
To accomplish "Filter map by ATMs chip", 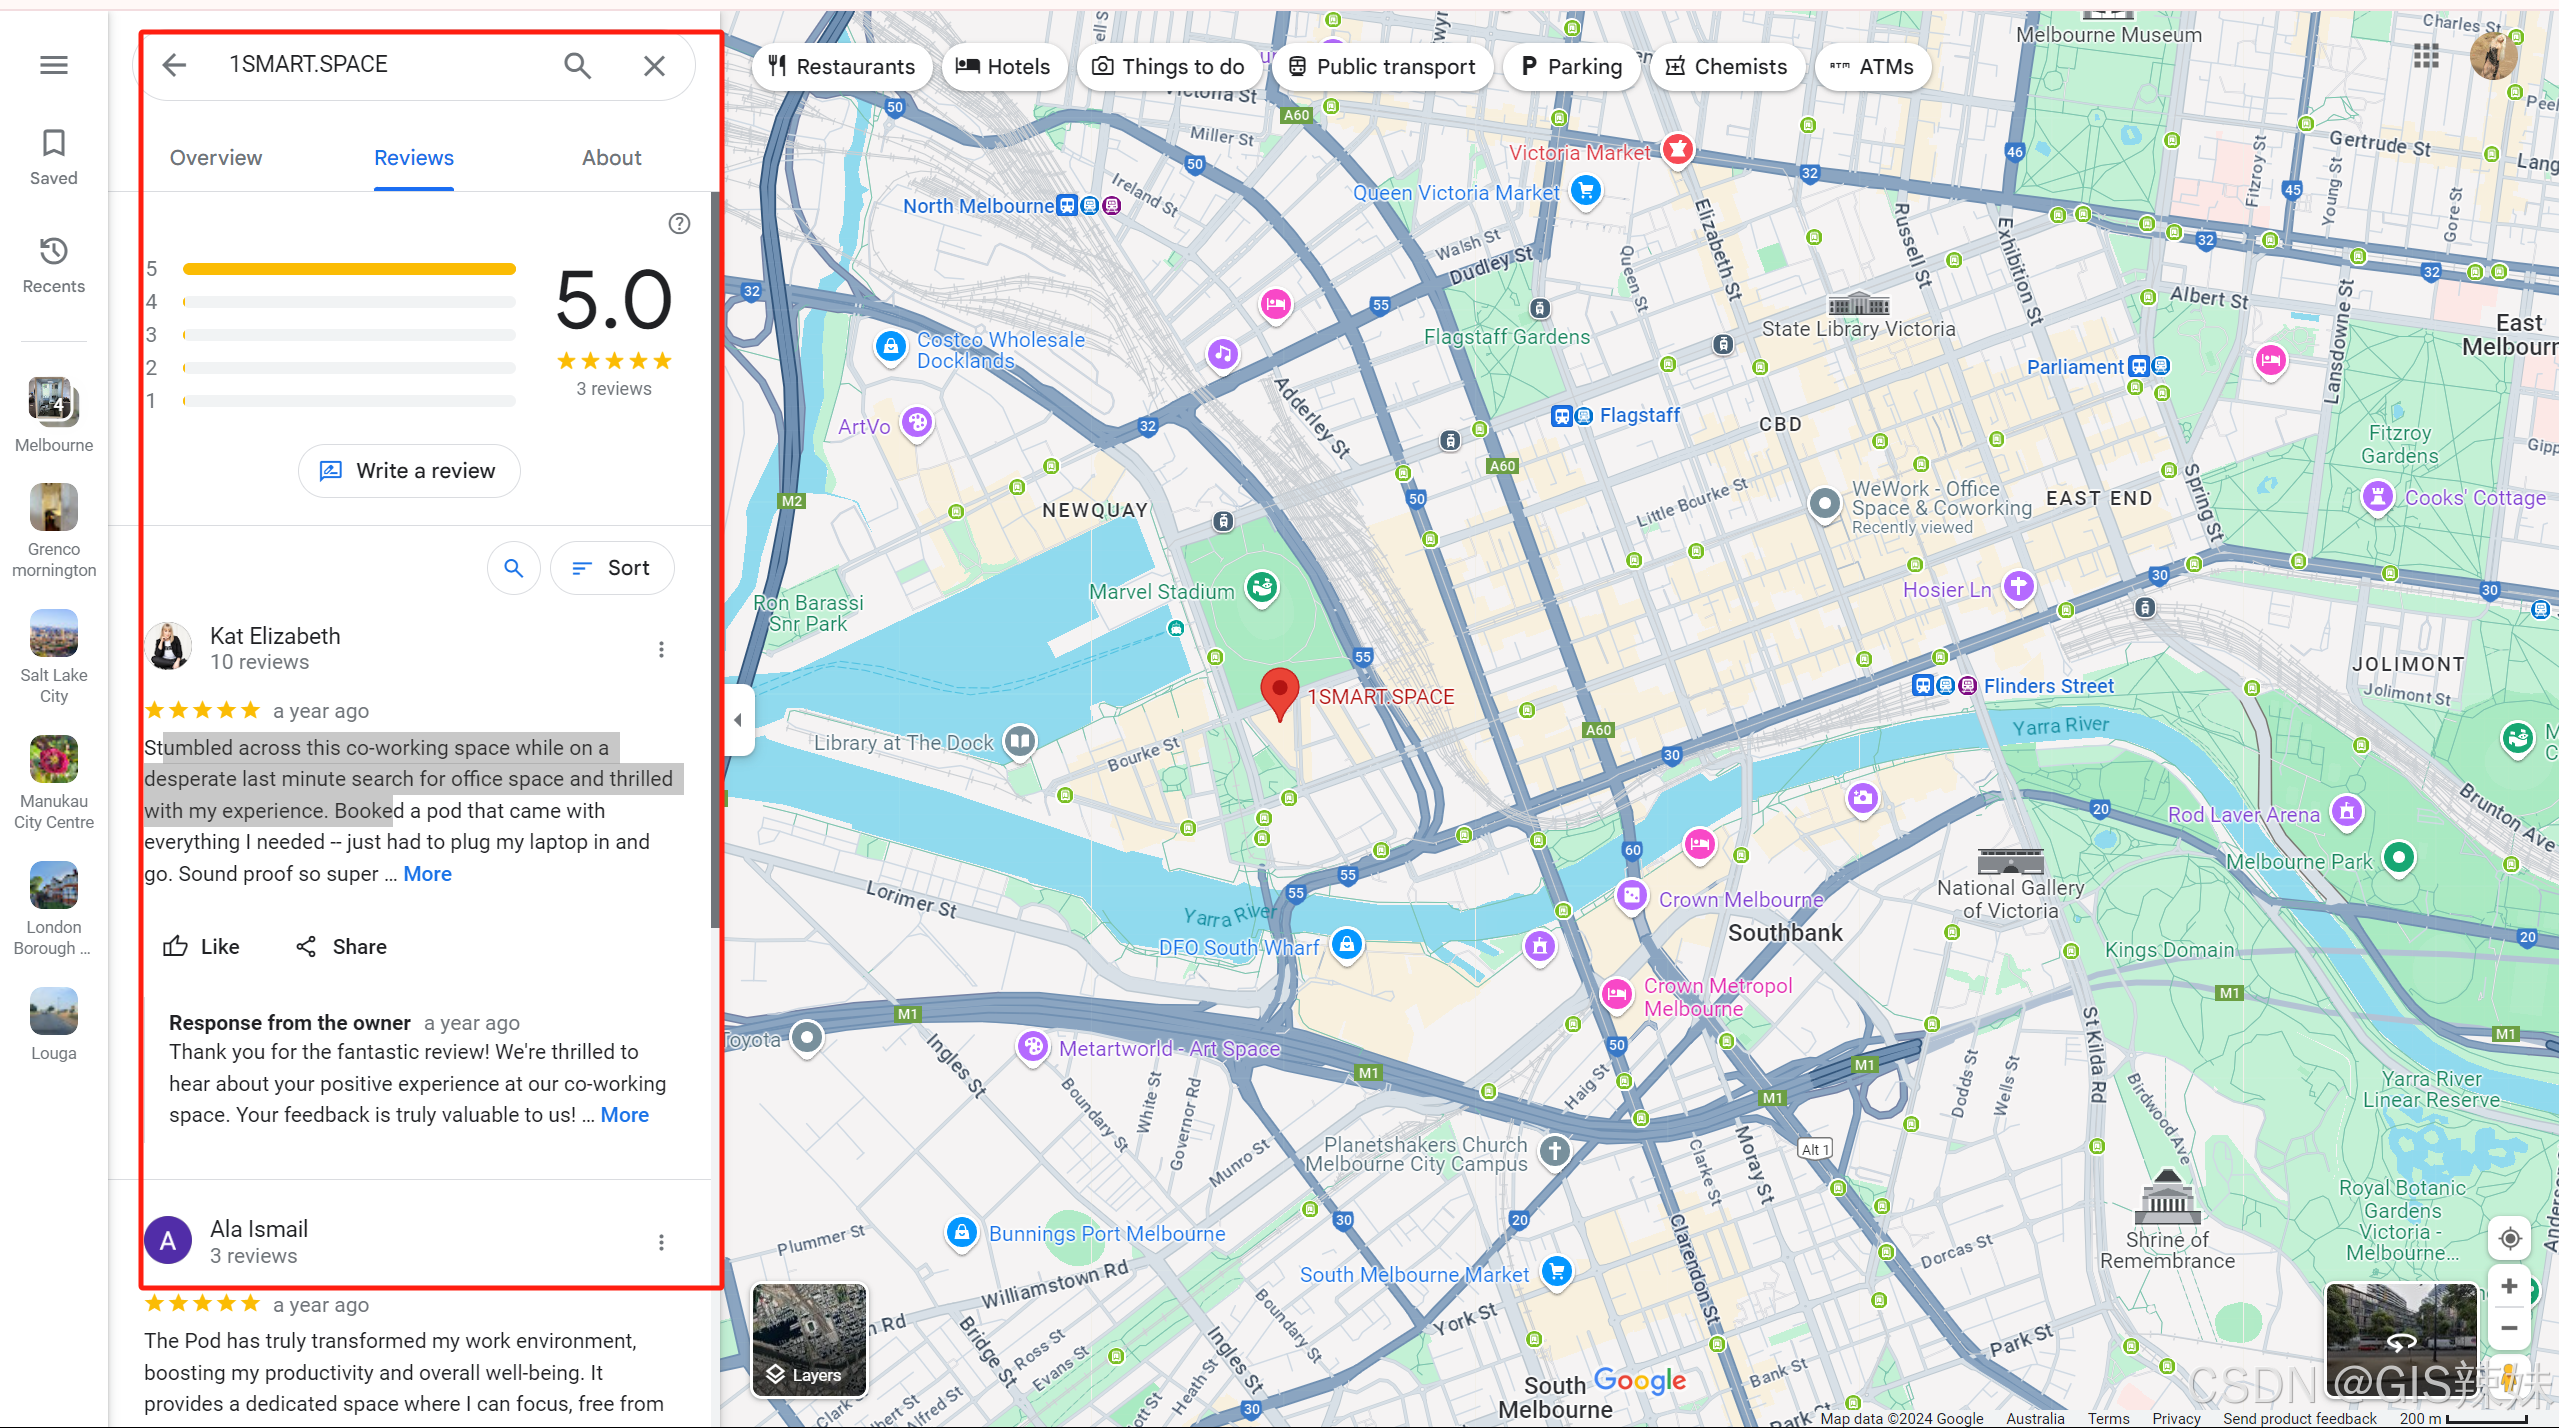I will tap(1872, 67).
